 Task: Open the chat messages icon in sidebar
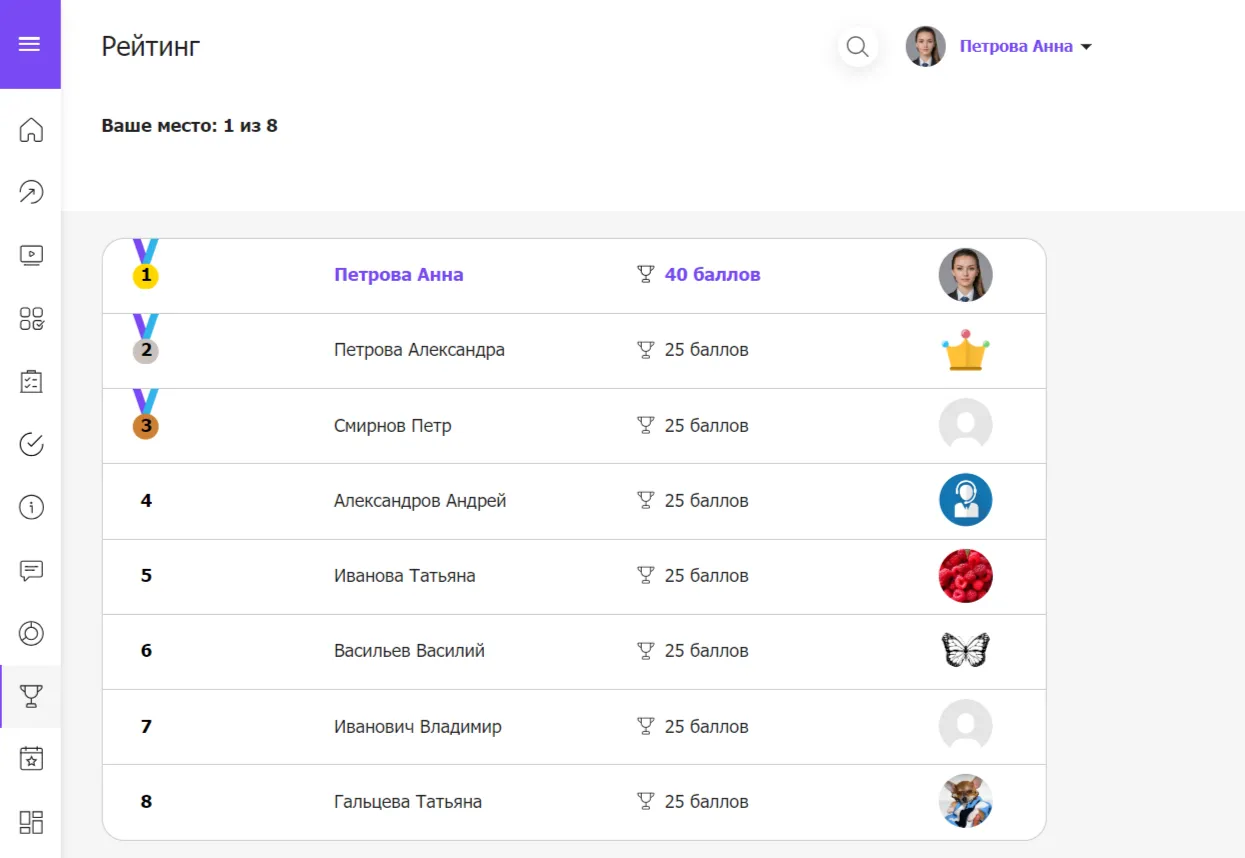point(31,570)
